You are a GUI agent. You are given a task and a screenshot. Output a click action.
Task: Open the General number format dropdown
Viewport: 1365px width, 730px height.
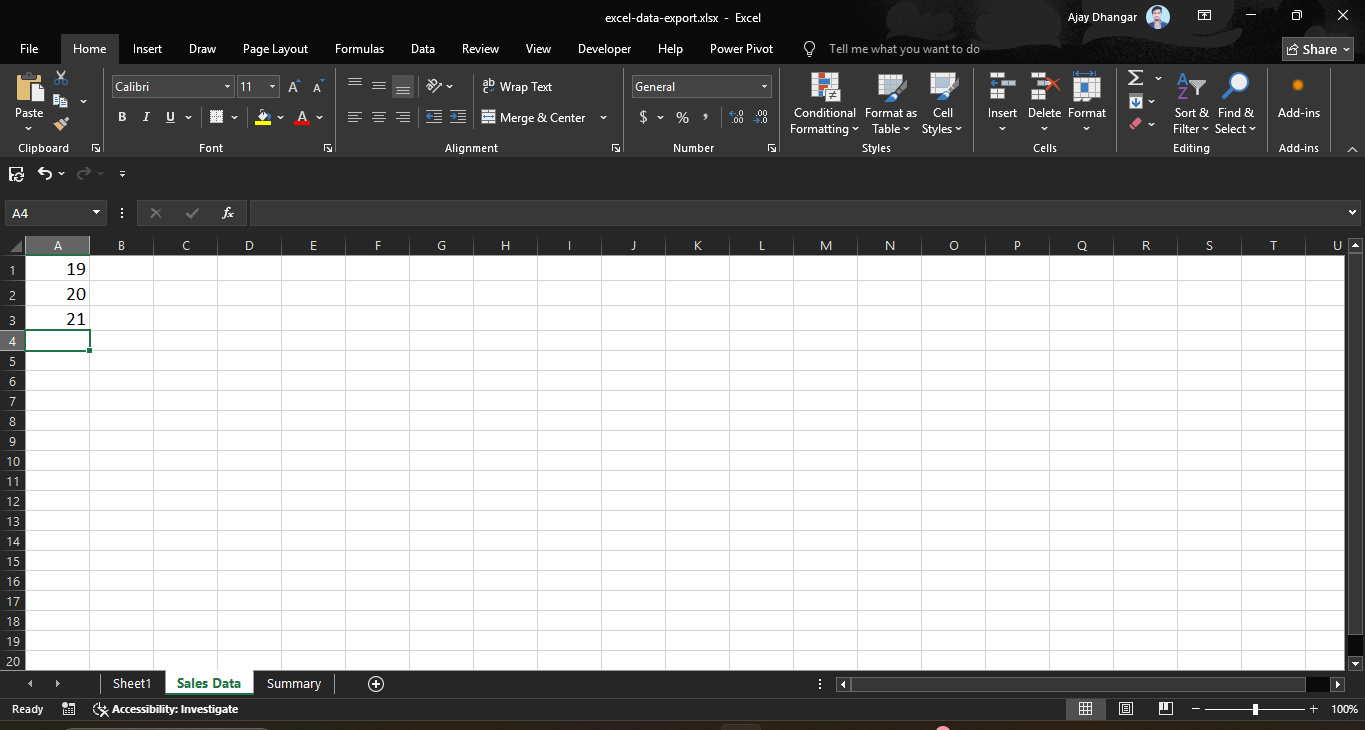[764, 87]
